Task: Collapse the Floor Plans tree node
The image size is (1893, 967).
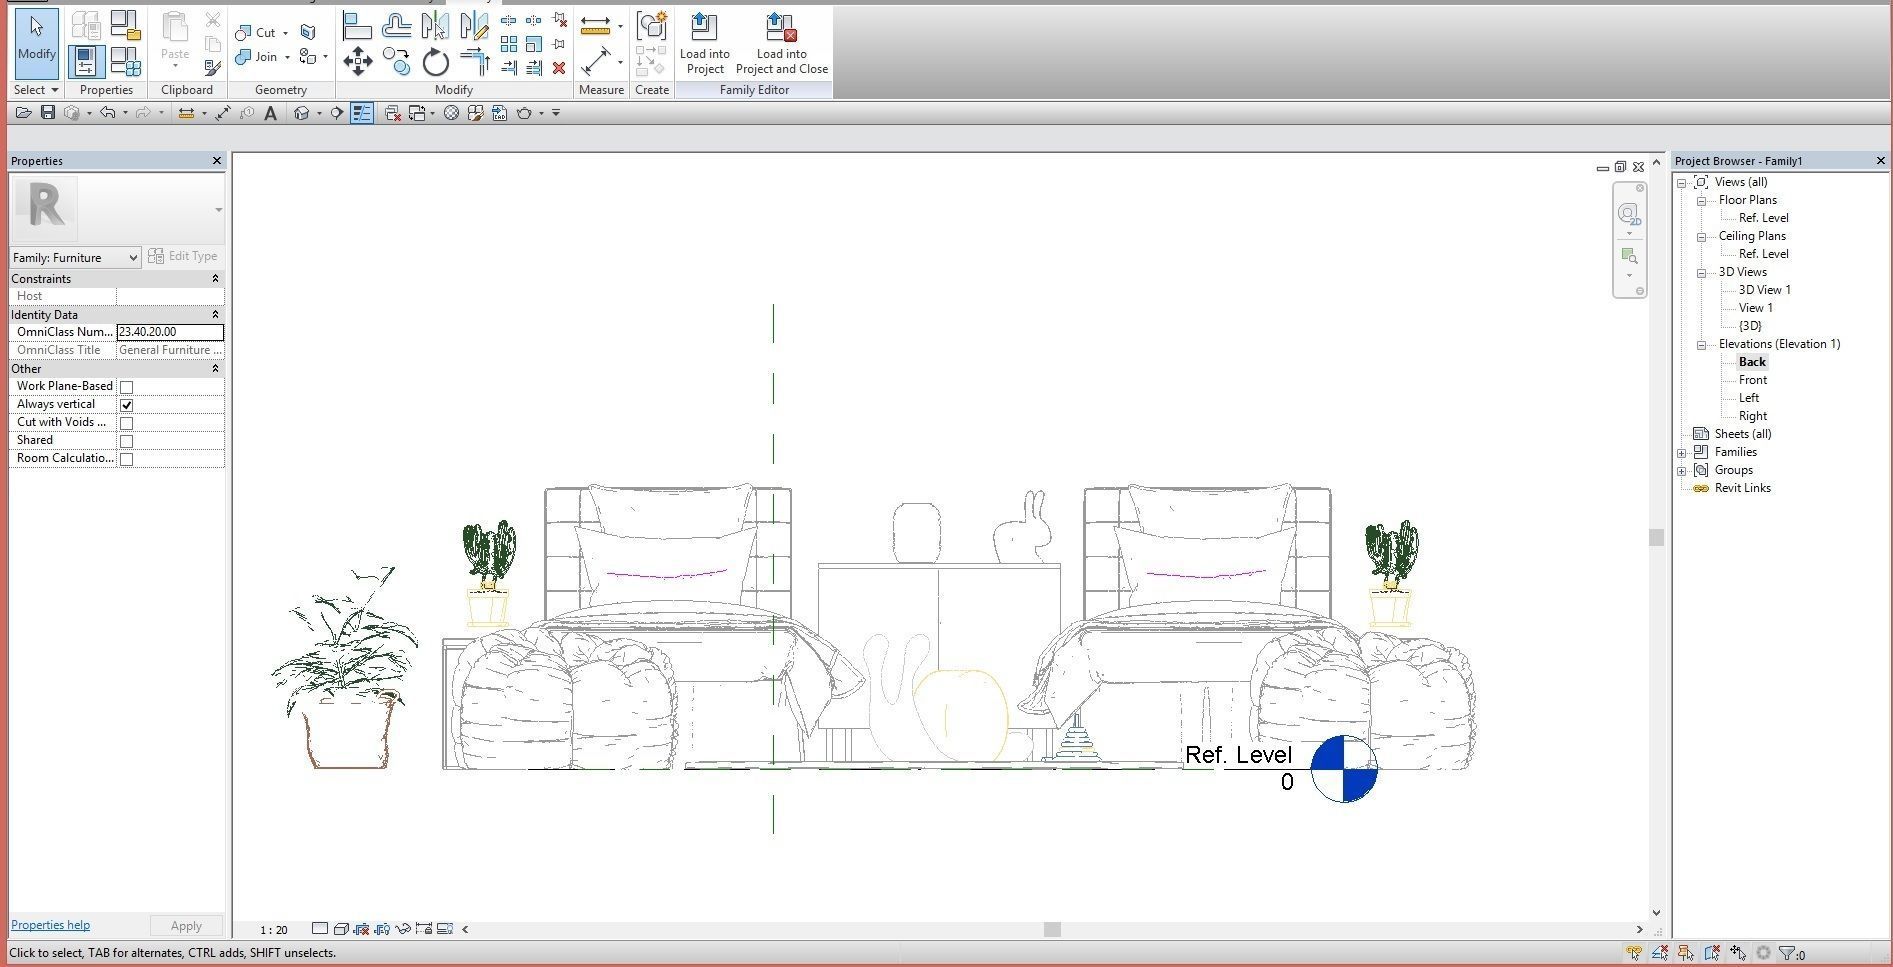Action: click(x=1701, y=200)
